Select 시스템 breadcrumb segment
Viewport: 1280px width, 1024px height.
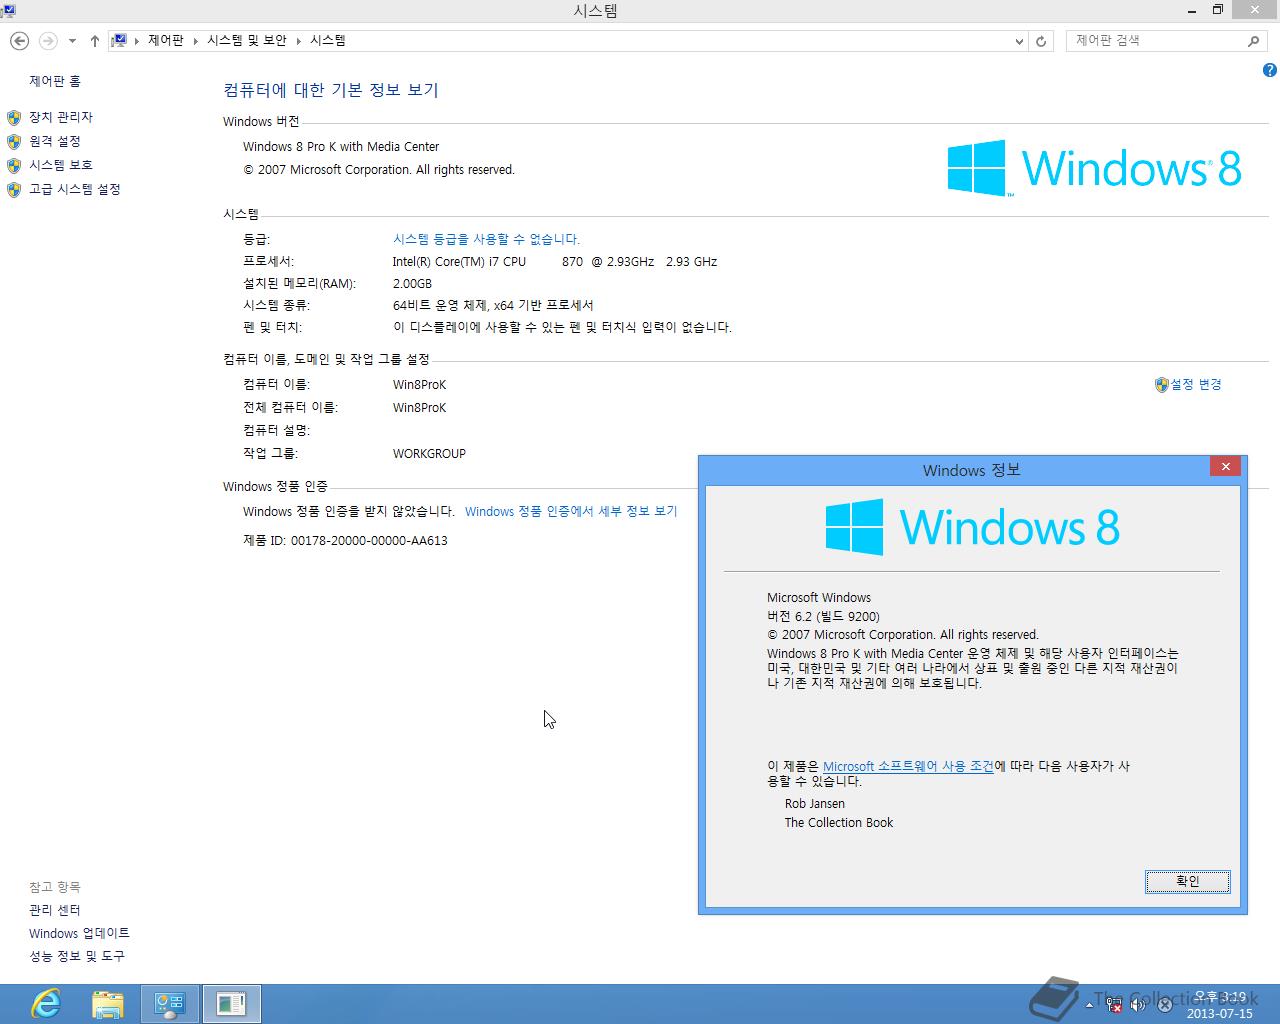[x=328, y=41]
